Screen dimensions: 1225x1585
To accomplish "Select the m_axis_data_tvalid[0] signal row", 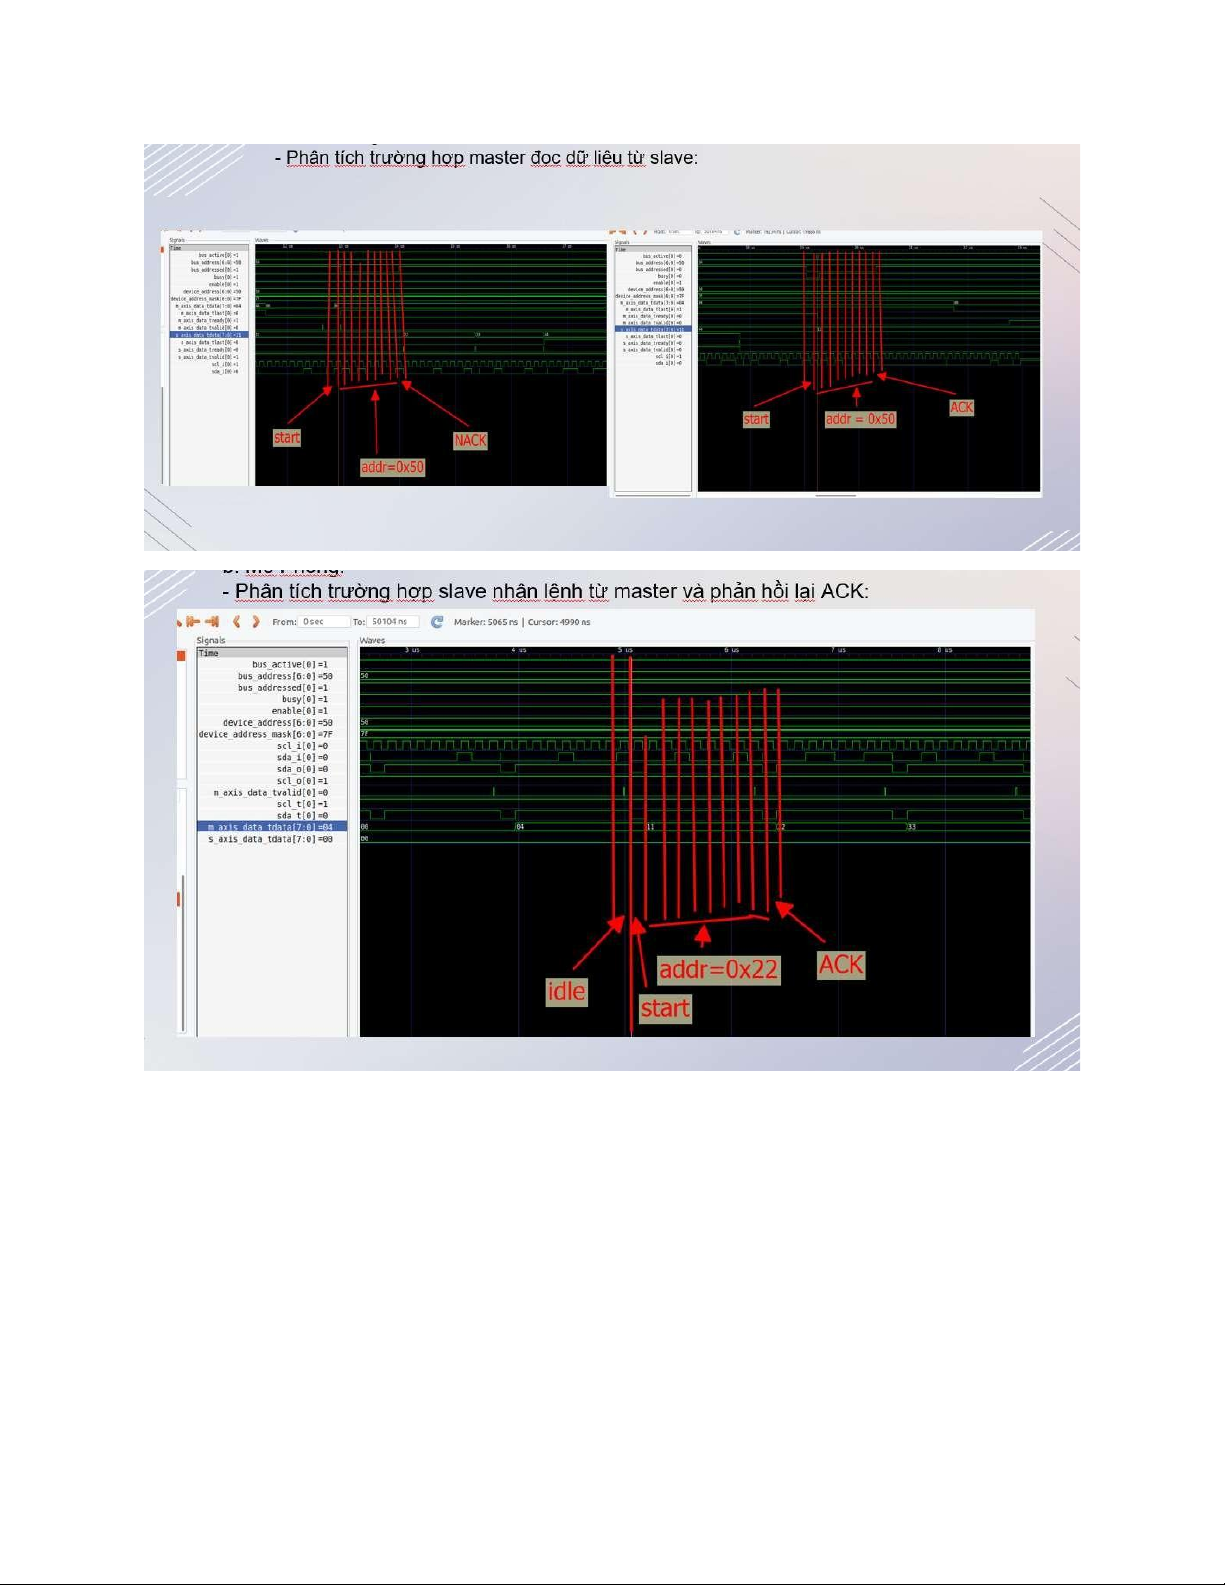I will [x=272, y=793].
